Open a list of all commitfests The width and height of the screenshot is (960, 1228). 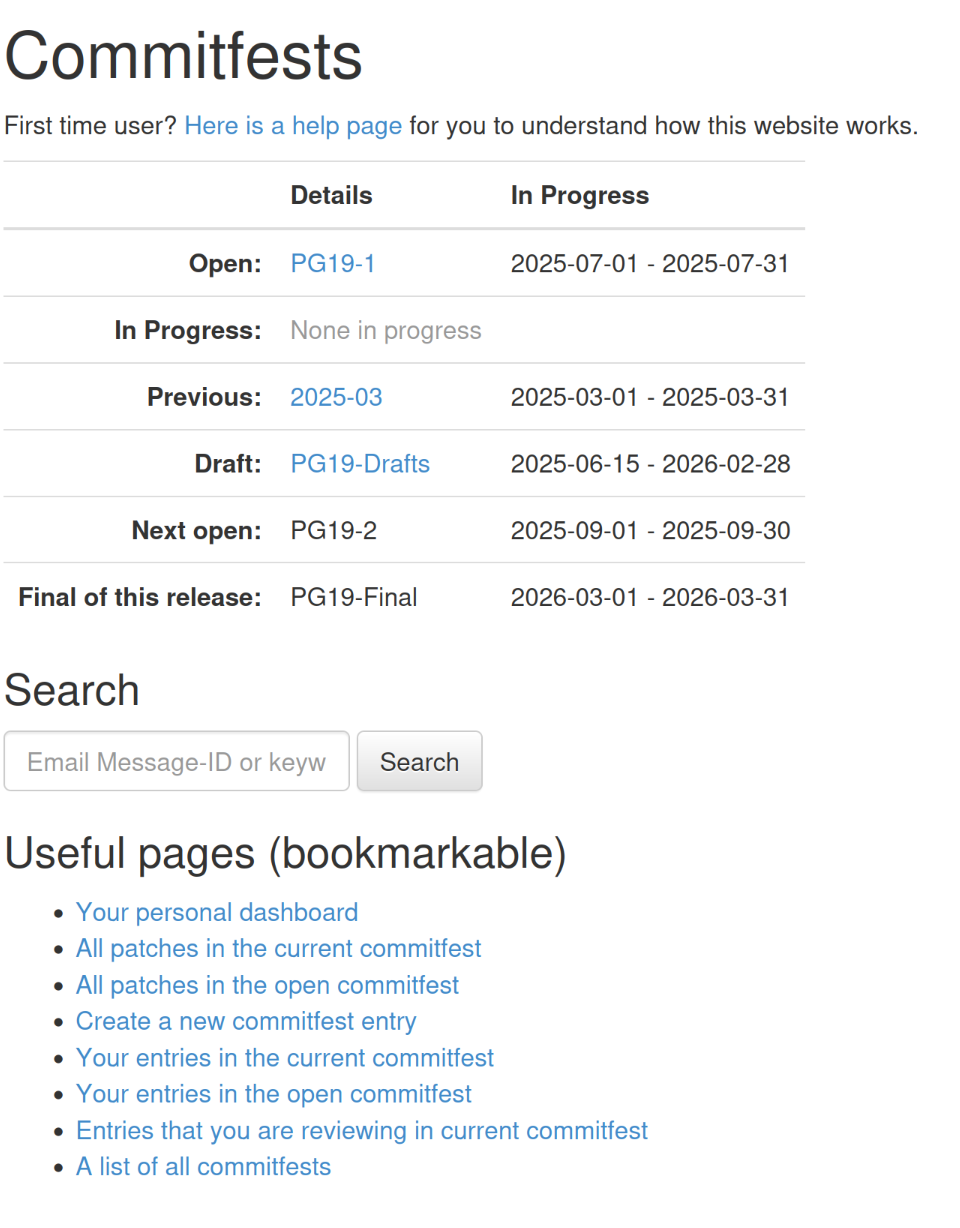[203, 1167]
